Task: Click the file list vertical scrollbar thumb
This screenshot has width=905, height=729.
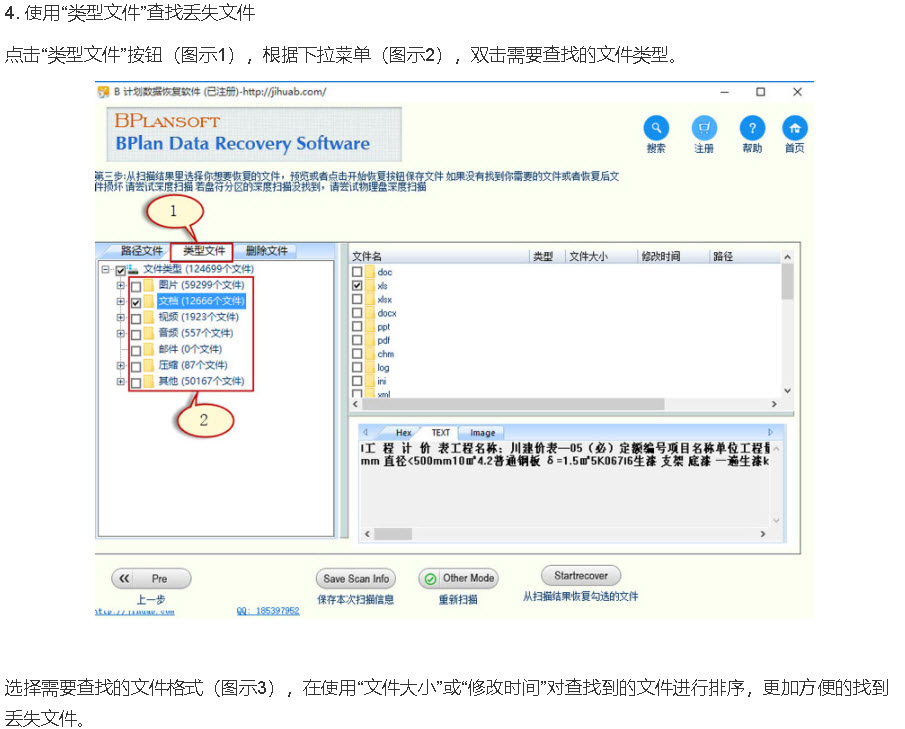Action: 787,282
